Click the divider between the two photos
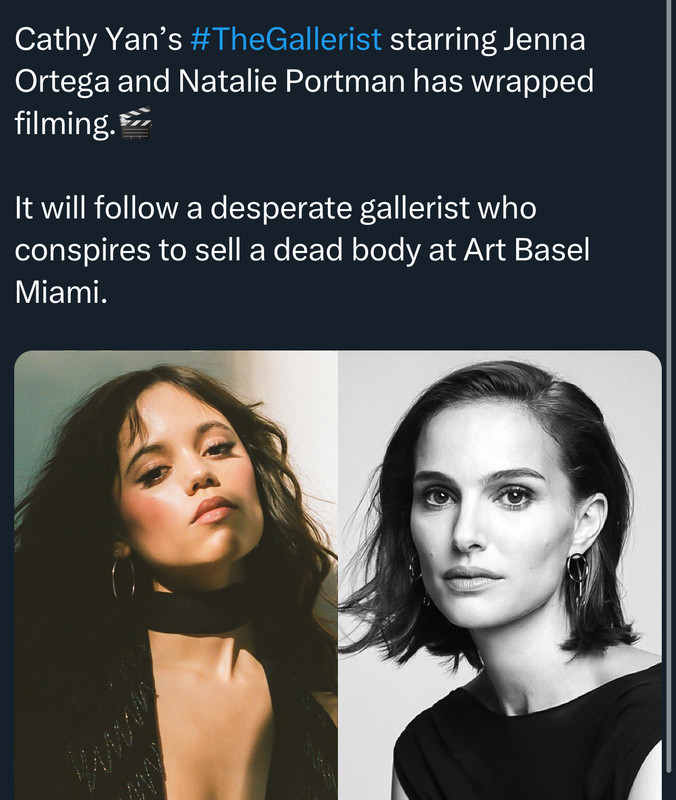This screenshot has width=676, height=800. 338,575
